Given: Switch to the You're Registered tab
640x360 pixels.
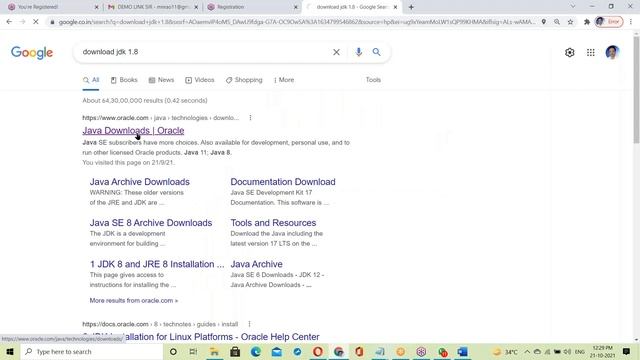Looking at the screenshot, I should (x=53, y=7).
